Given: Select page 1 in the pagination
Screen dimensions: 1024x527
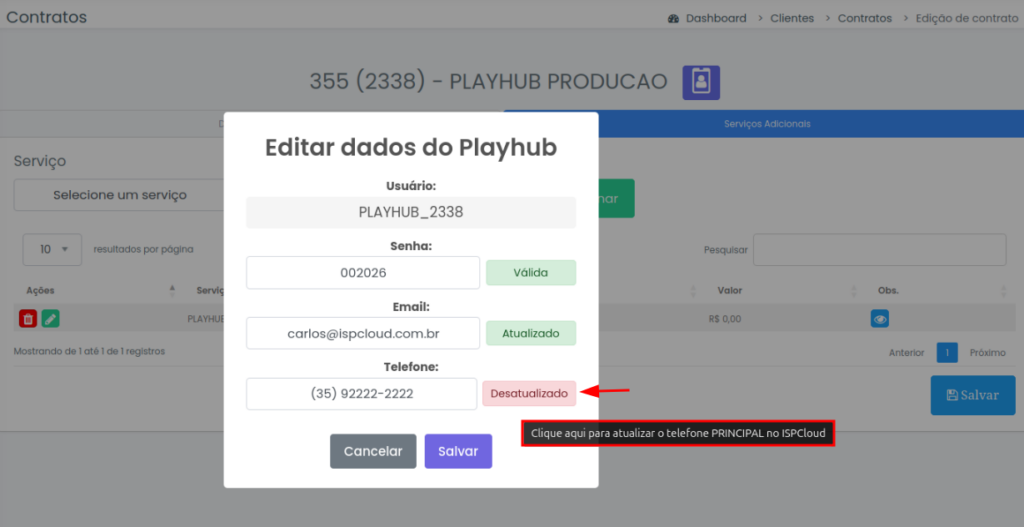Looking at the screenshot, I should pos(947,353).
